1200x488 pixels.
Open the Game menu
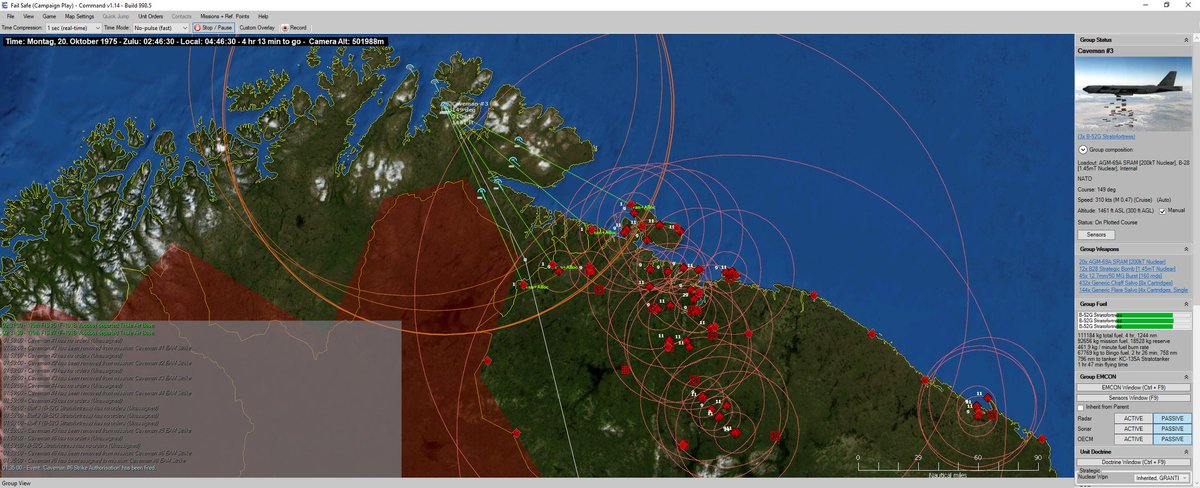49,17
